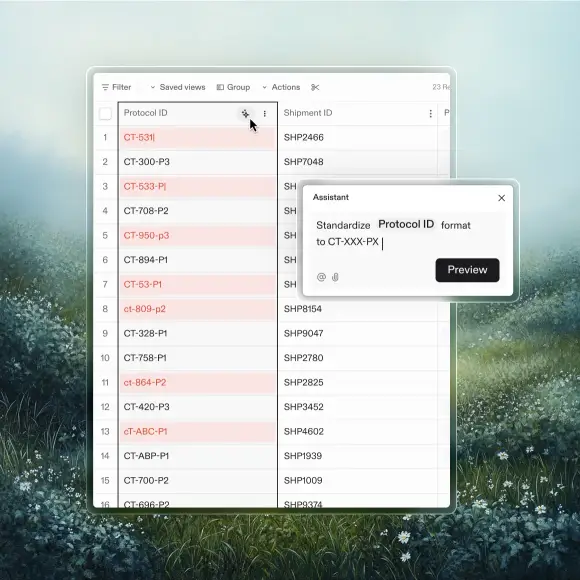Click the @ mention icon in Assistant
580x580 pixels.
click(321, 277)
